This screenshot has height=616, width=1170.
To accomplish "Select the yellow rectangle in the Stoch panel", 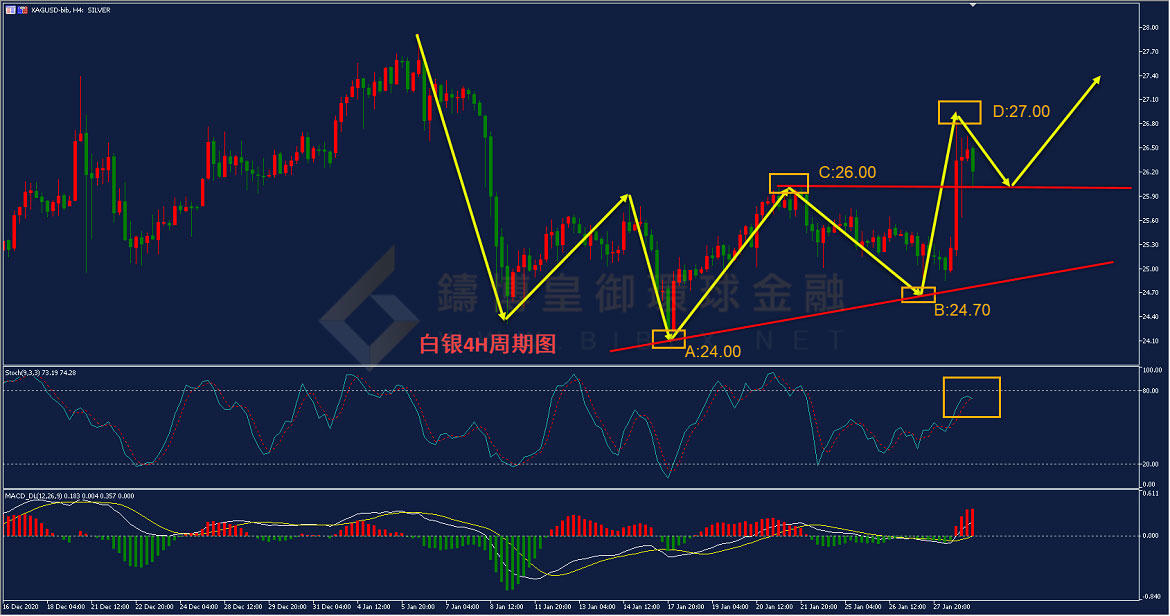I will point(972,397).
